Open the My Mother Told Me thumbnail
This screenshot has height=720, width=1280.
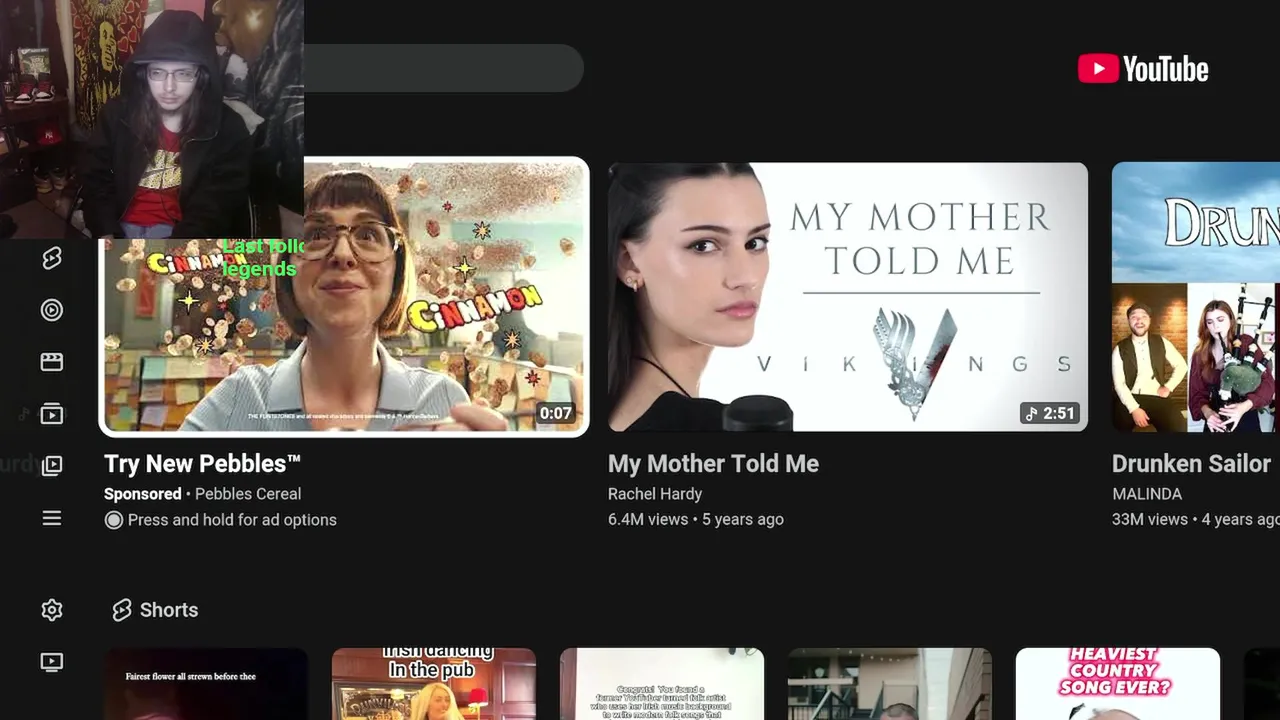point(848,297)
